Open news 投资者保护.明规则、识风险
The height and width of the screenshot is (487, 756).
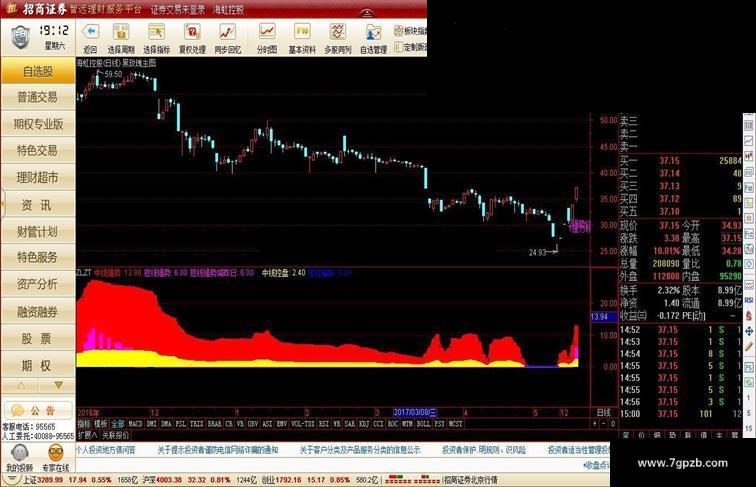click(x=484, y=450)
